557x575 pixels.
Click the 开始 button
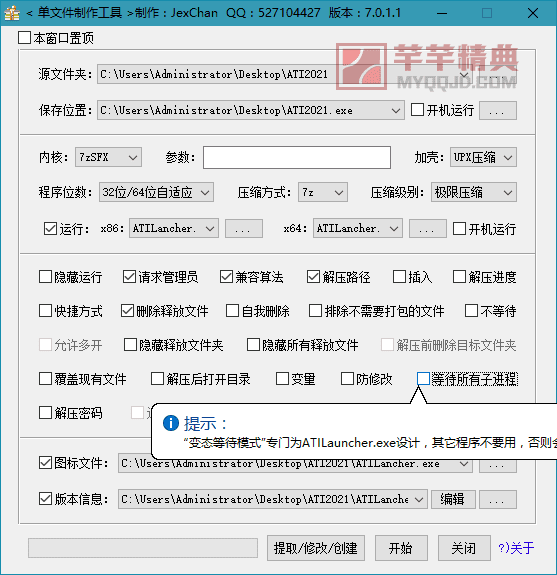tap(401, 548)
